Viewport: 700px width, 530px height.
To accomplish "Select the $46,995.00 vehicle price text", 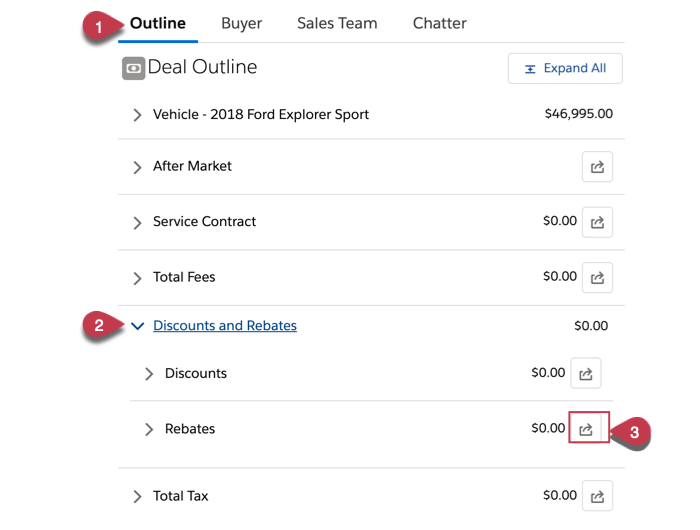I will (x=579, y=113).
